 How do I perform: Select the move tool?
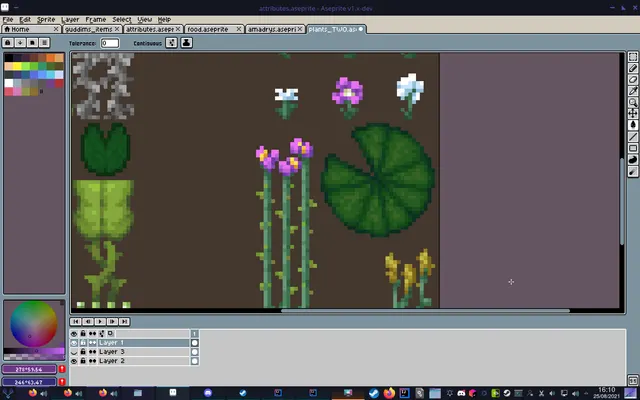633,113
